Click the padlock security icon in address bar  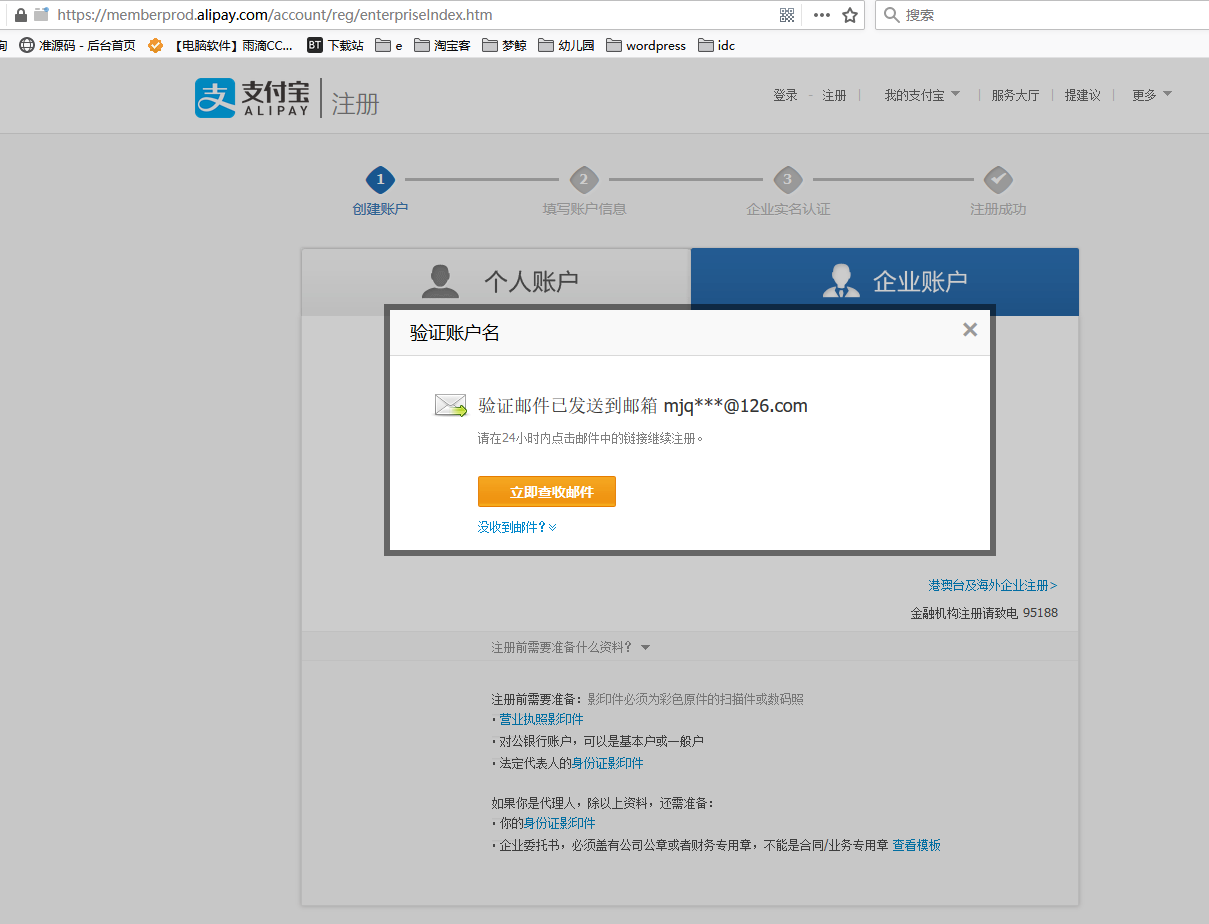(20, 15)
